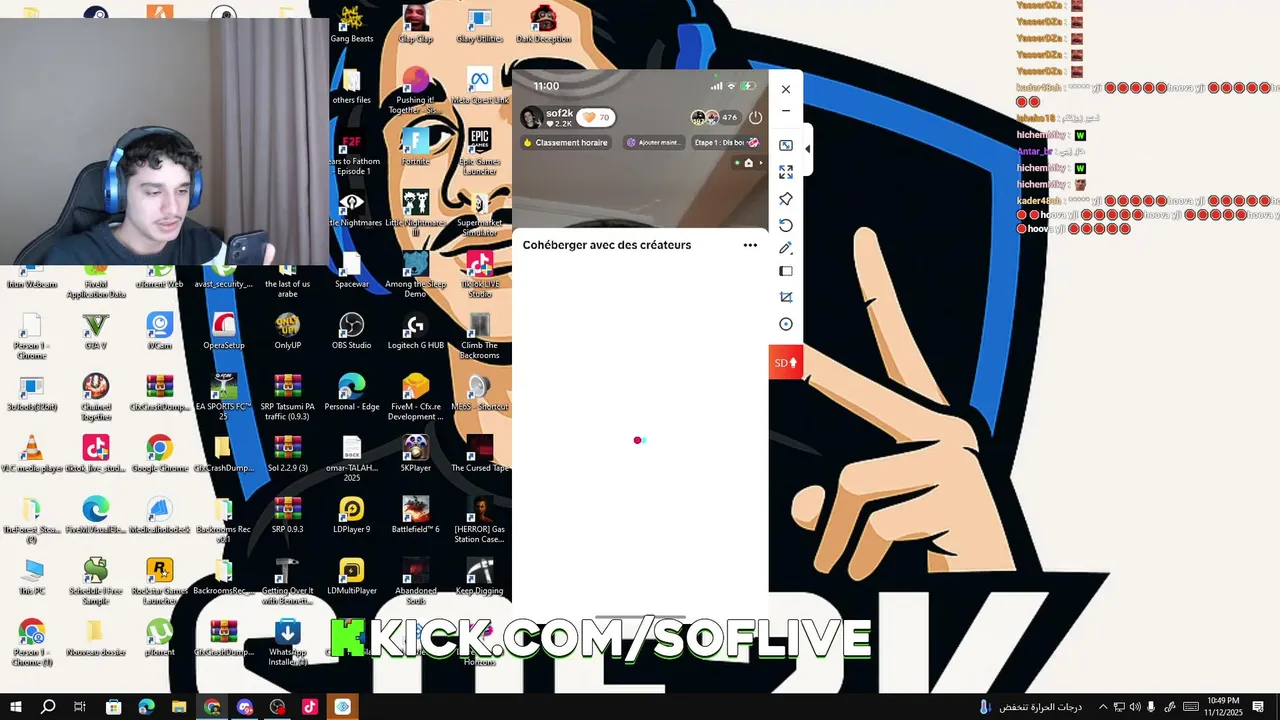This screenshot has height=720, width=1280.
Task: Select the TikTok LIVE Studio desktop icon
Action: coord(479,271)
